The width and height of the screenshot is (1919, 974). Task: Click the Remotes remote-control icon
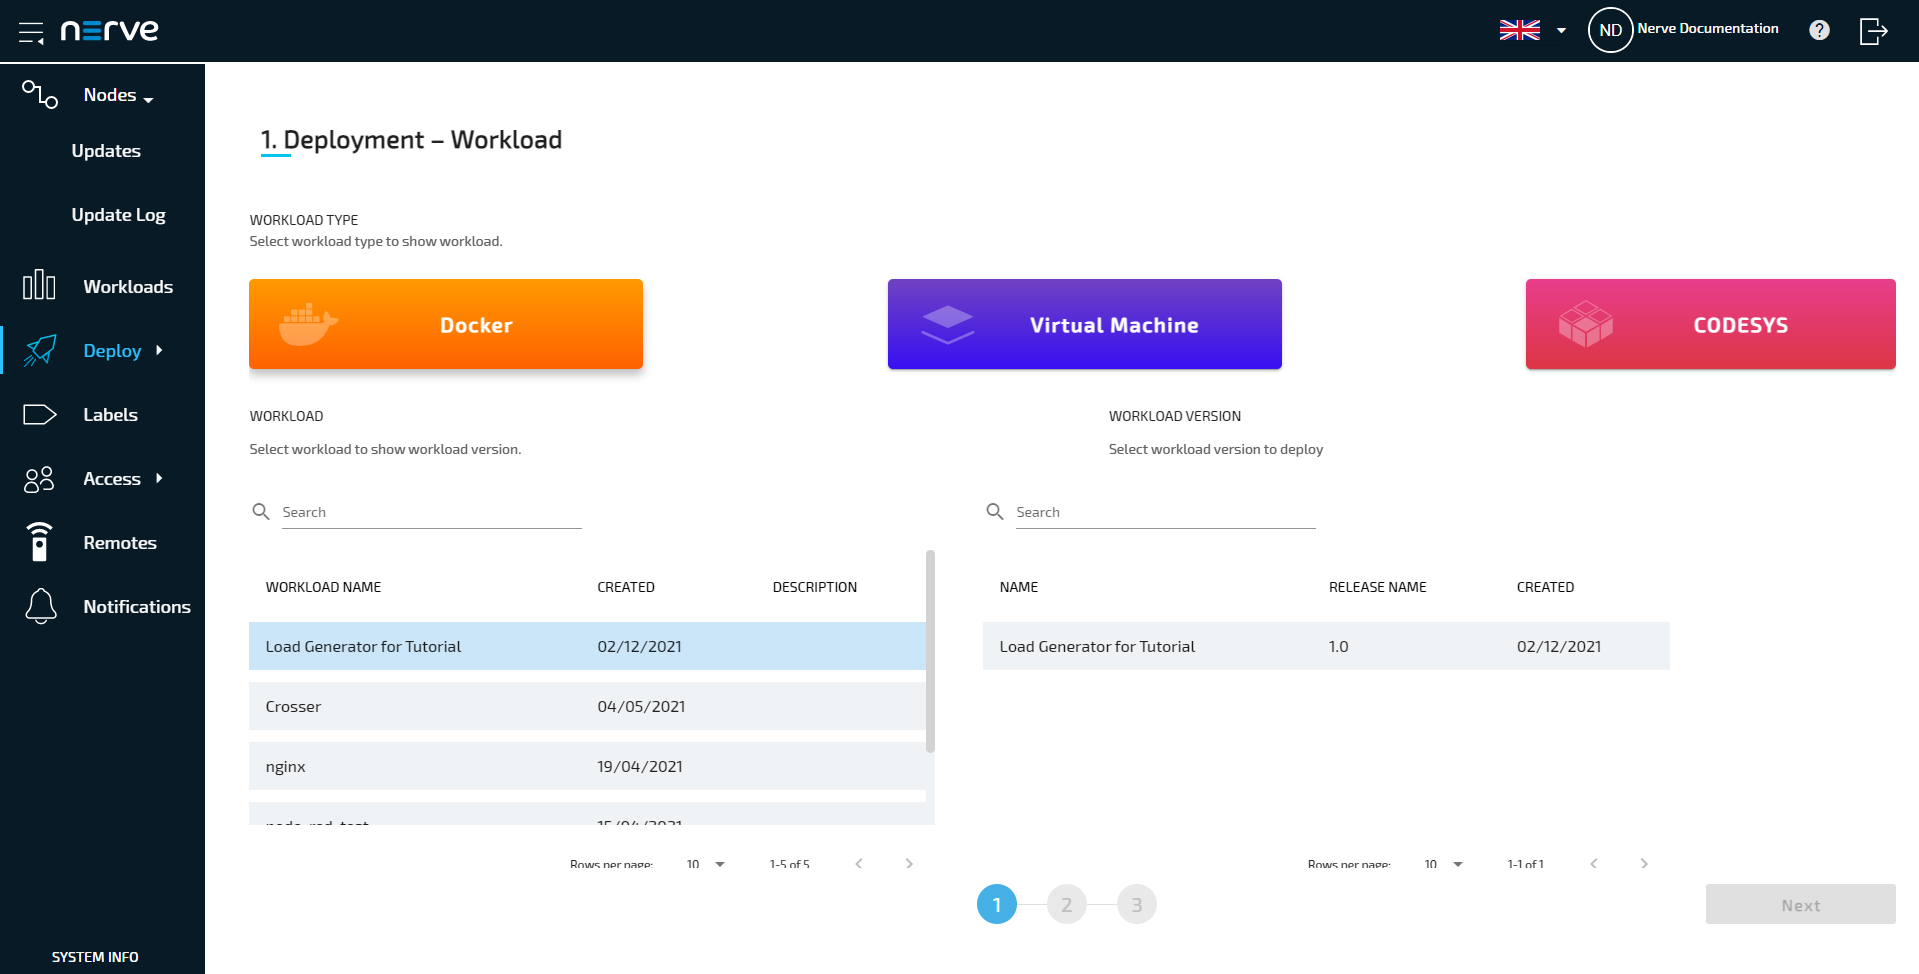tap(39, 543)
